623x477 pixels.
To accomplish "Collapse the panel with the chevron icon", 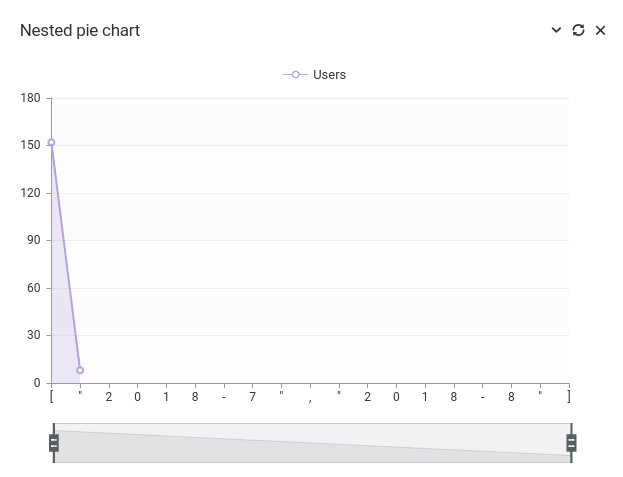I will tap(556, 30).
